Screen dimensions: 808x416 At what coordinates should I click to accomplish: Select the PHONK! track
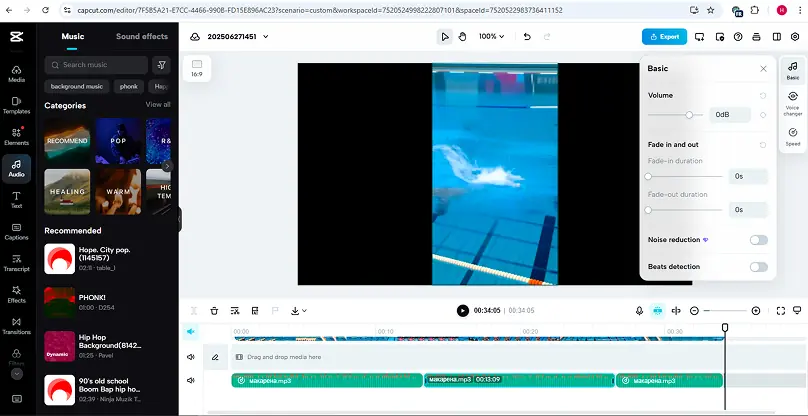pos(107,303)
